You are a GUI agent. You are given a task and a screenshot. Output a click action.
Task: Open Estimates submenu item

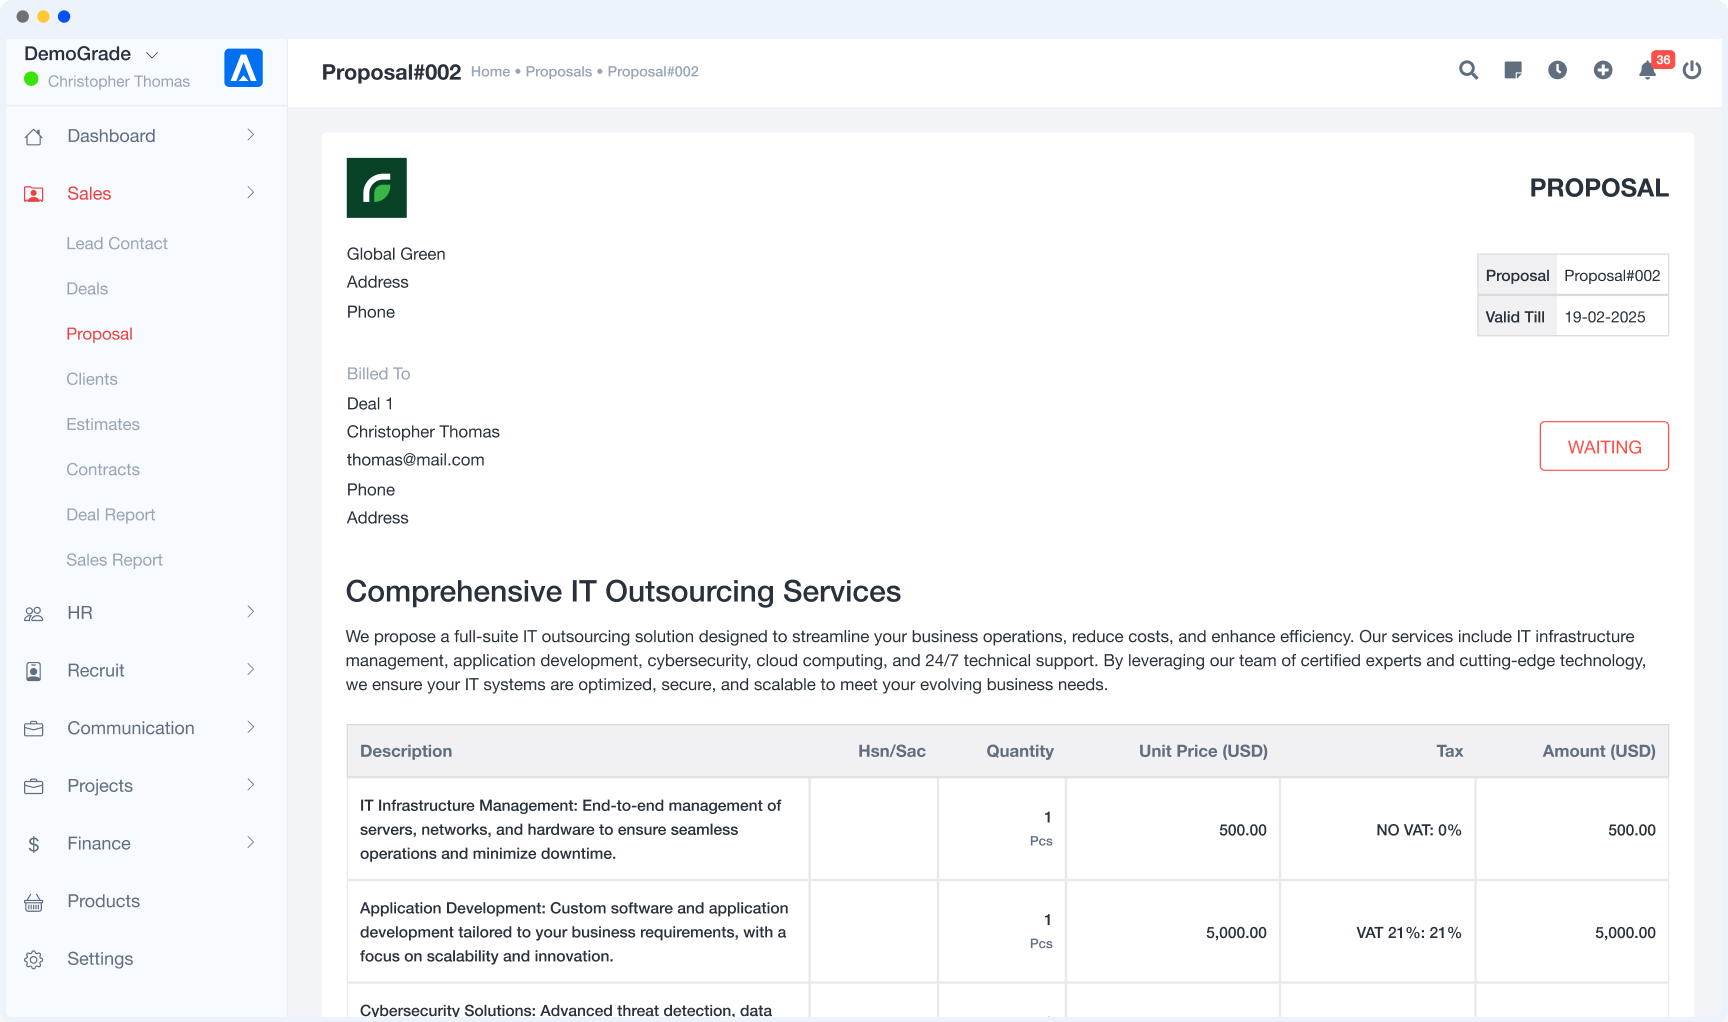click(103, 425)
